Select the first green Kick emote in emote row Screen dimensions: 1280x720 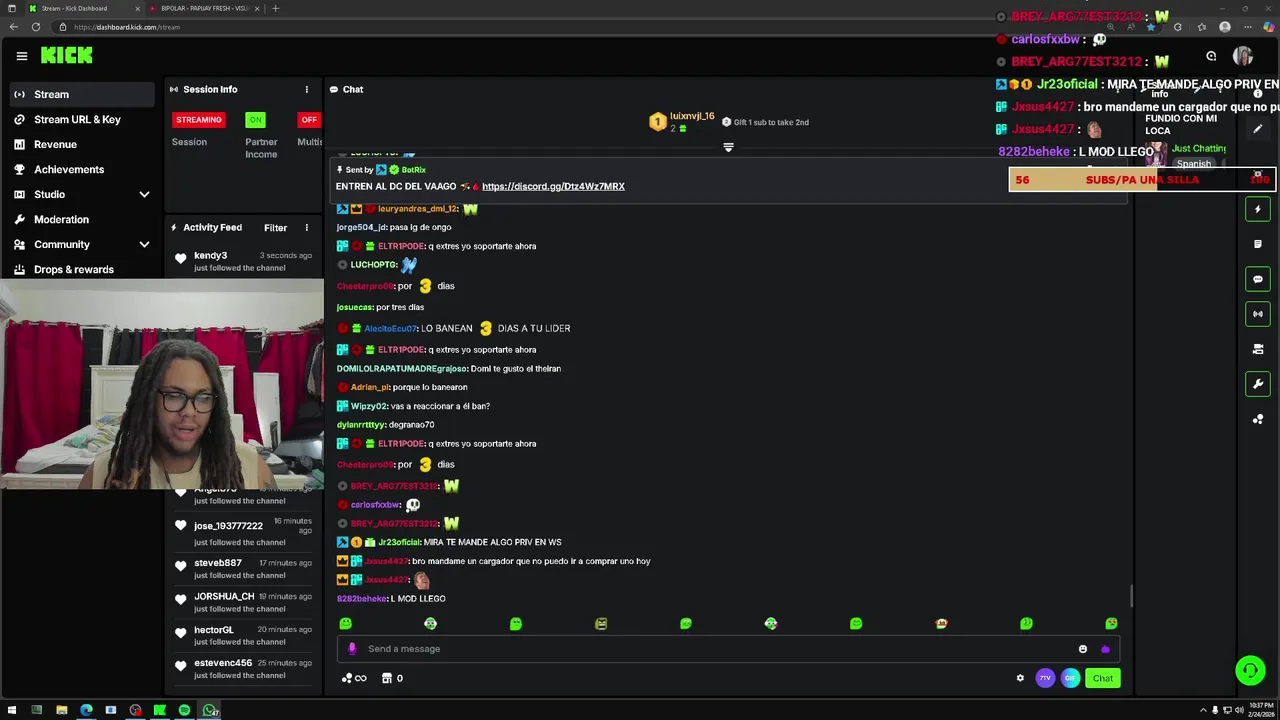tap(346, 624)
